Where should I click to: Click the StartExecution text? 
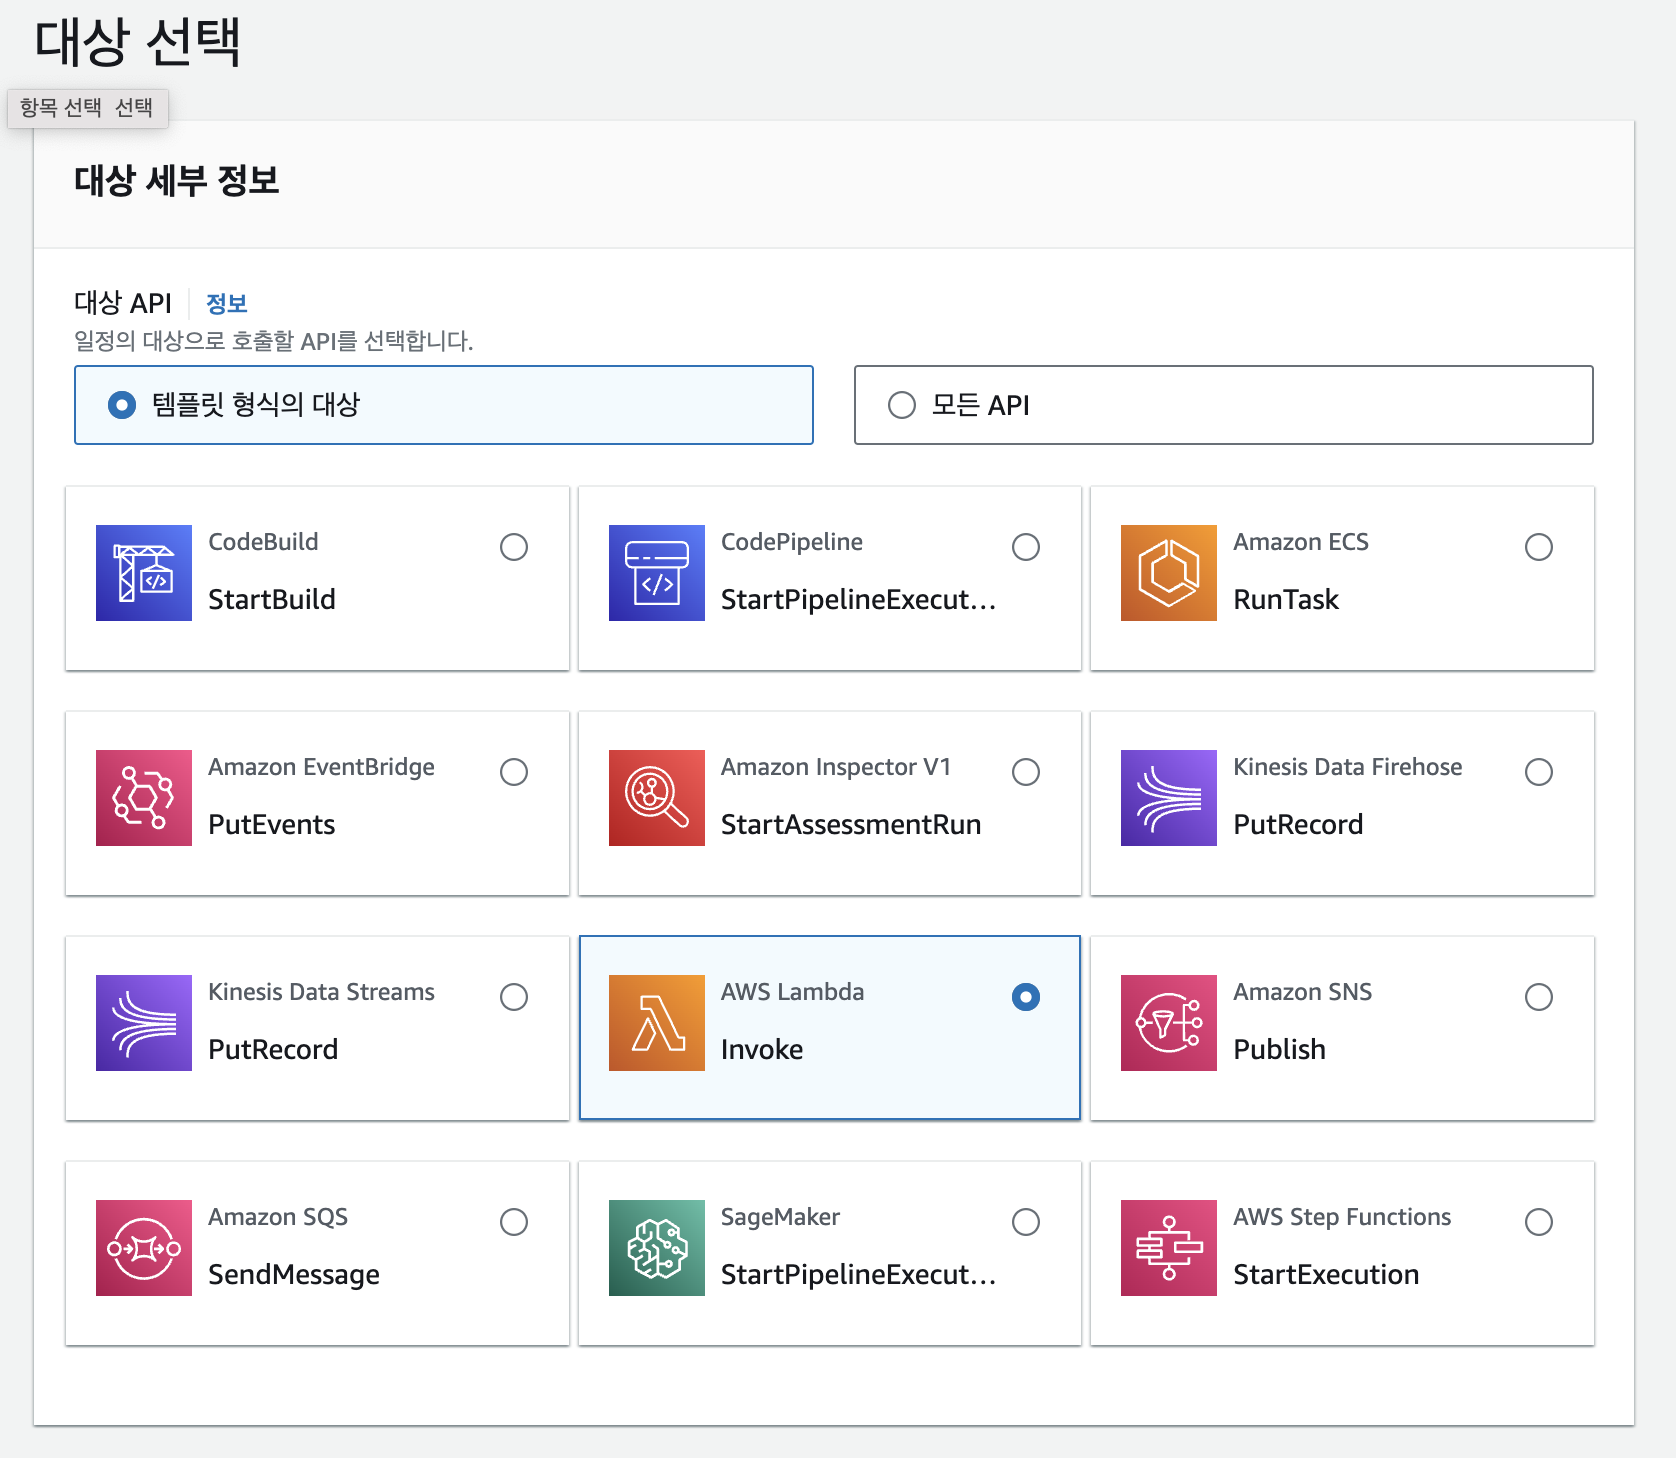point(1326,1274)
